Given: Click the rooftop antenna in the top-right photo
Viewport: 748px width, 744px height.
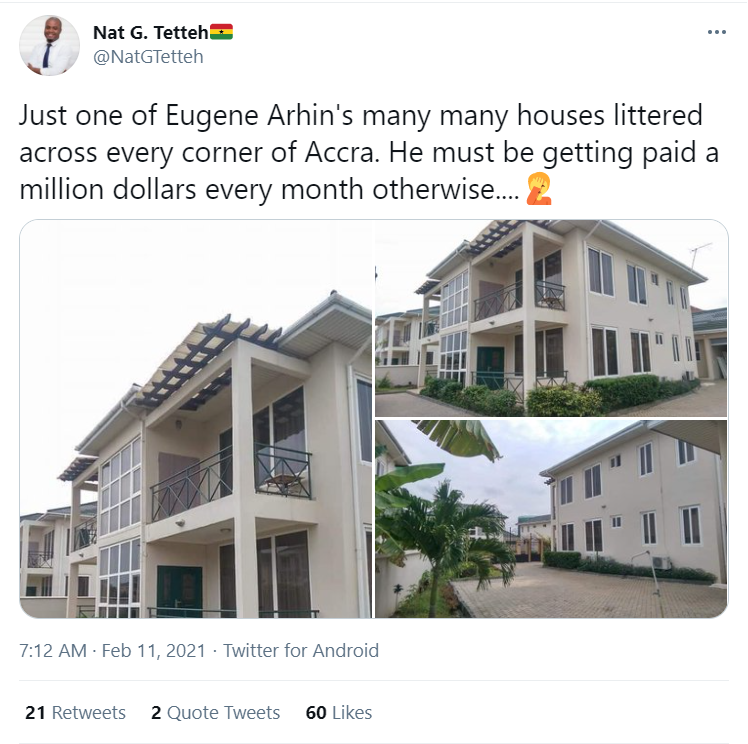Looking at the screenshot, I should coord(698,252).
